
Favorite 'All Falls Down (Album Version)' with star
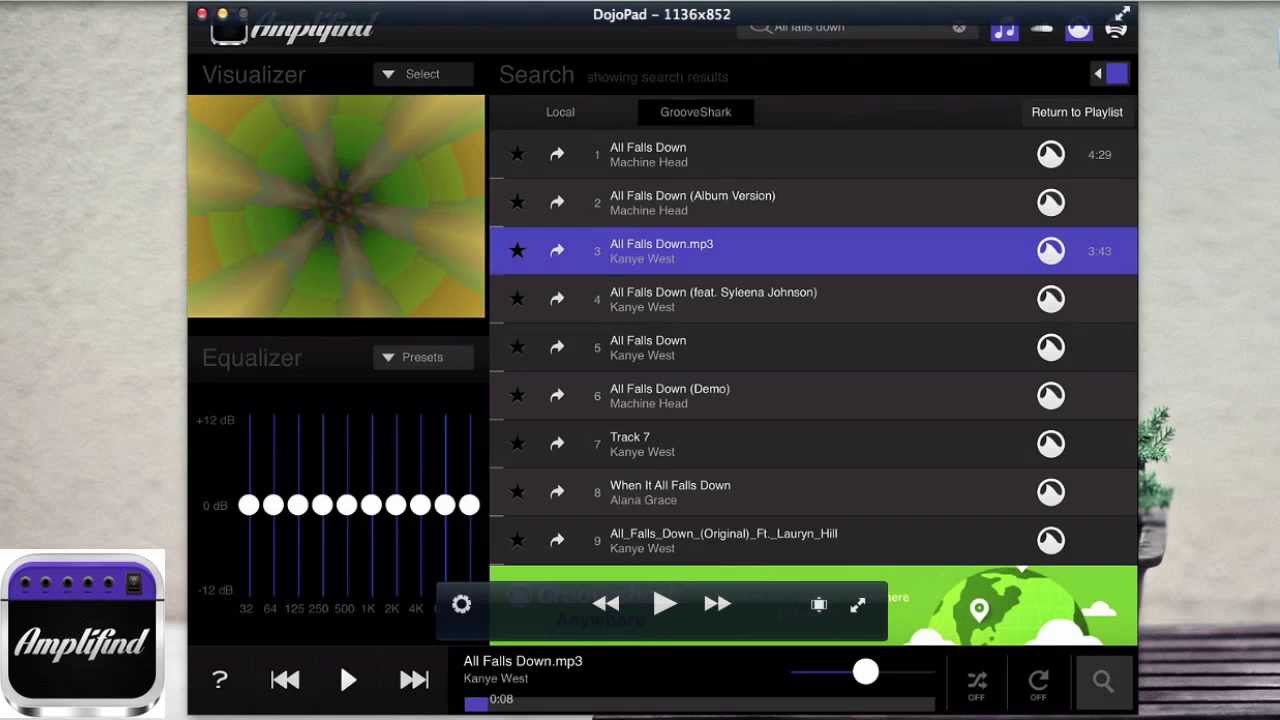click(x=517, y=202)
